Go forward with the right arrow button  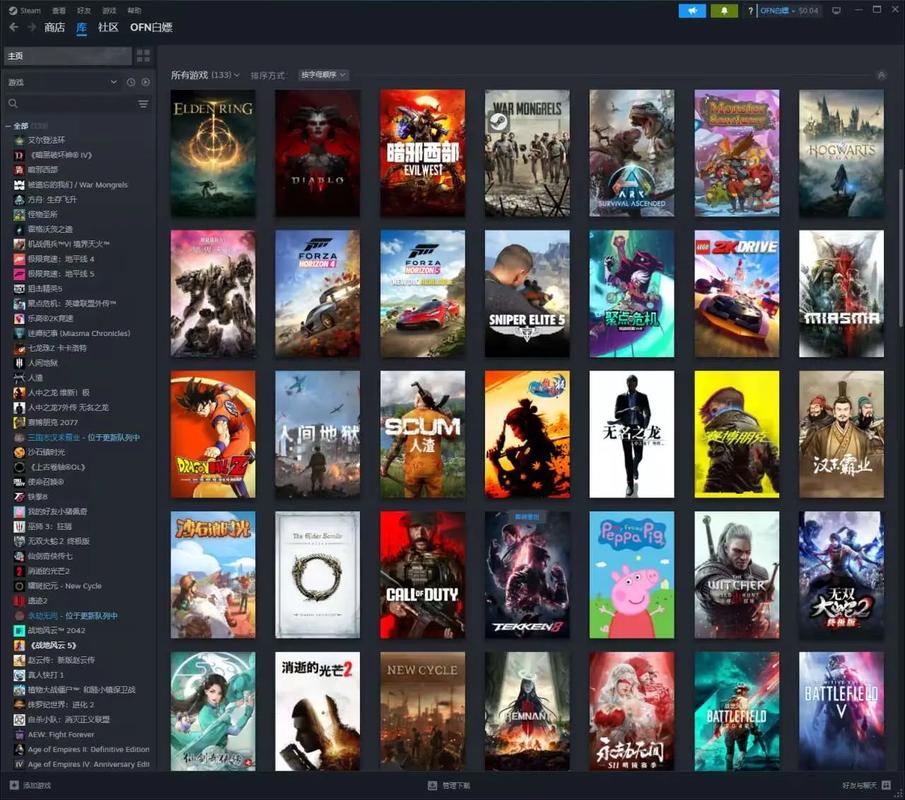[32, 27]
